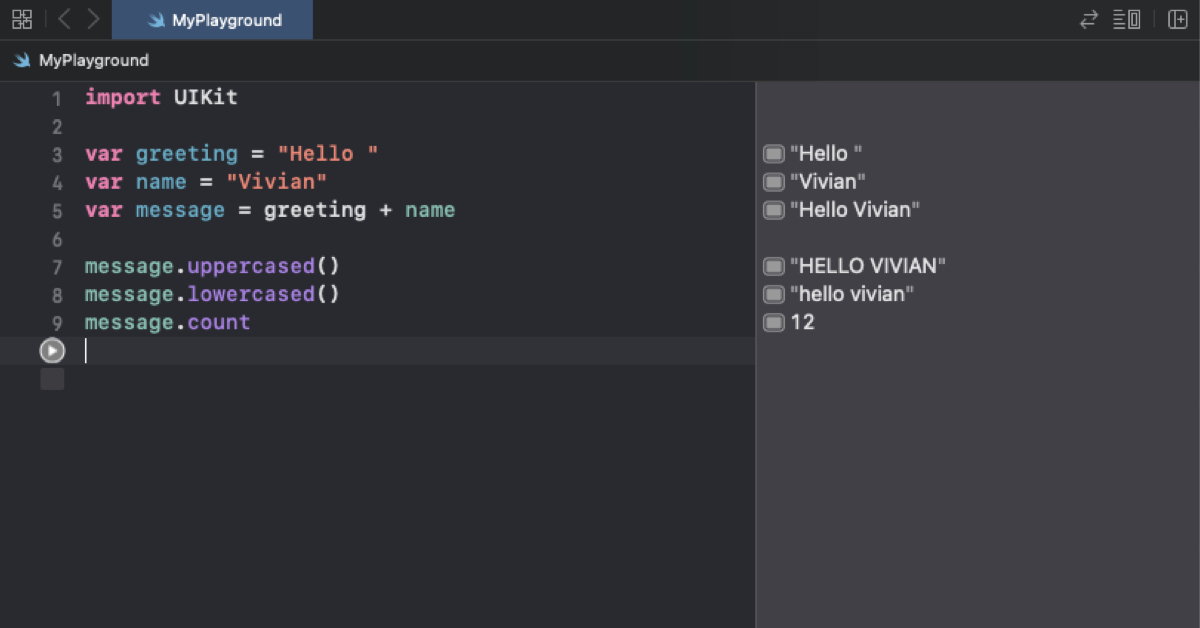Click UIKit in the import statement
The image size is (1200, 628).
point(206,98)
